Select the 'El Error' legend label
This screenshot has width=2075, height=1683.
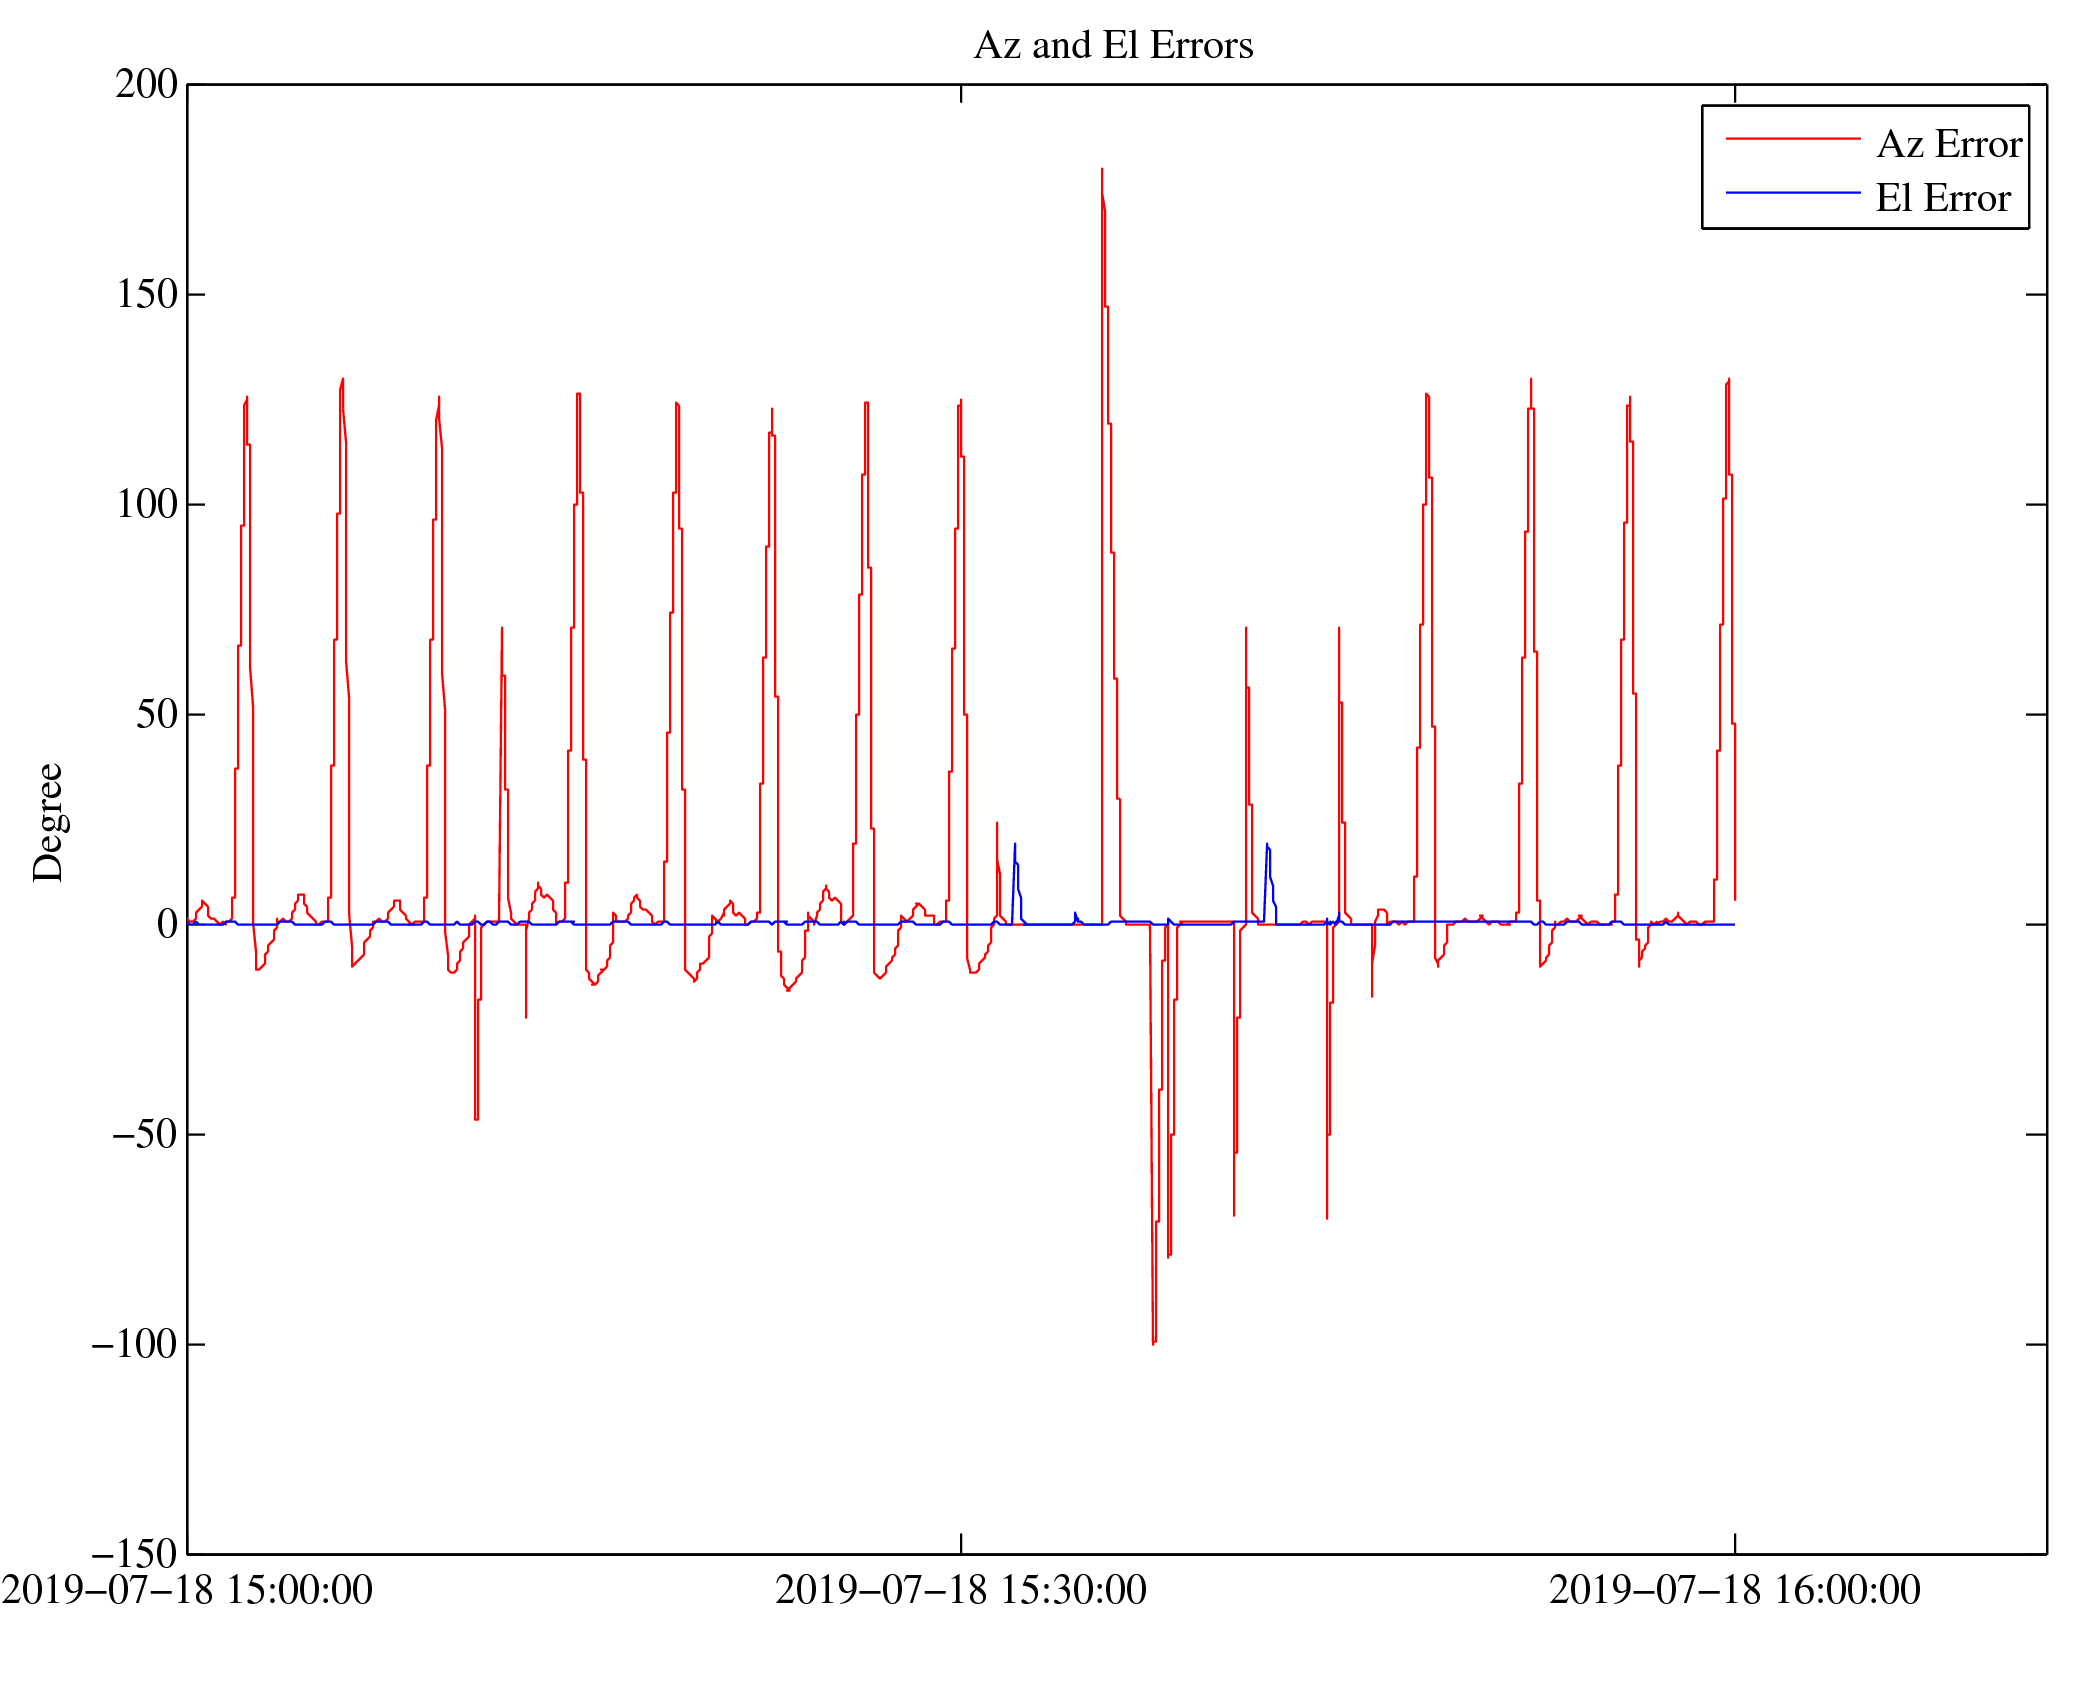point(1942,198)
